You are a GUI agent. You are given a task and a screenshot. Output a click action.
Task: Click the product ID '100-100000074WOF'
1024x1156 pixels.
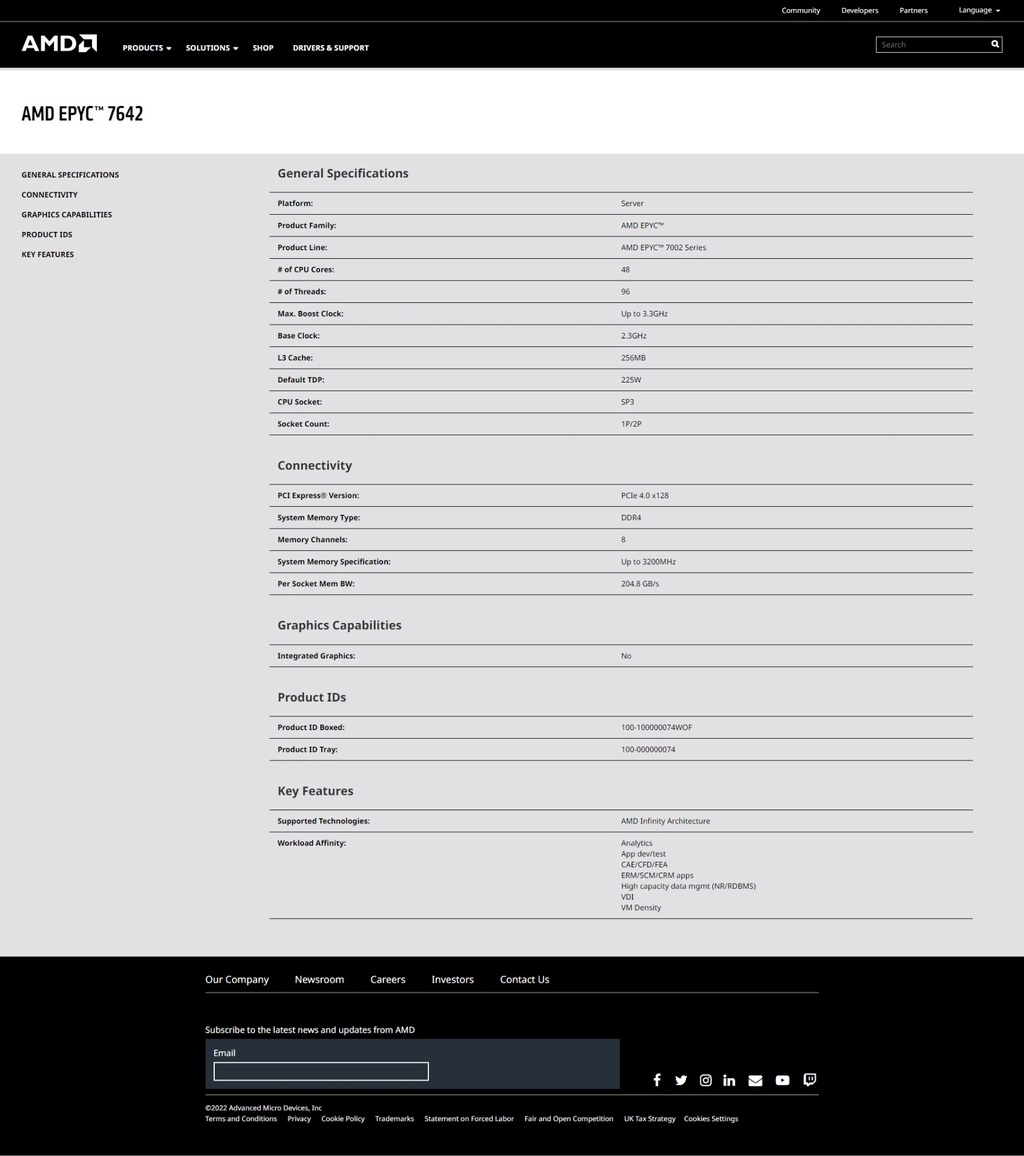click(x=656, y=727)
